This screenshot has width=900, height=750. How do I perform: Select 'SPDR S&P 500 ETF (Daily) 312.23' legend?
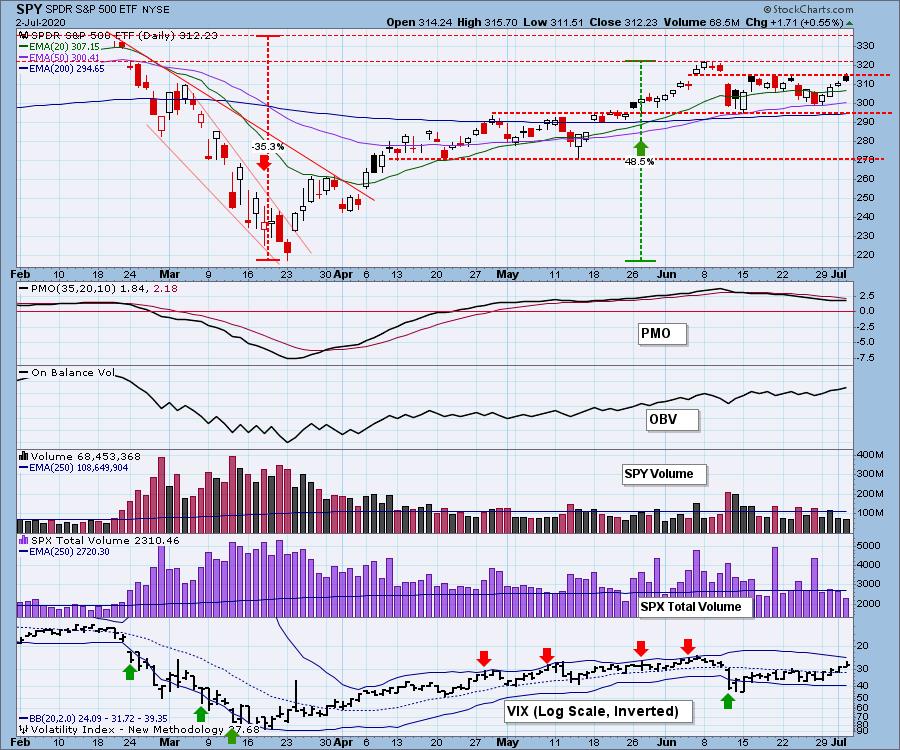124,35
